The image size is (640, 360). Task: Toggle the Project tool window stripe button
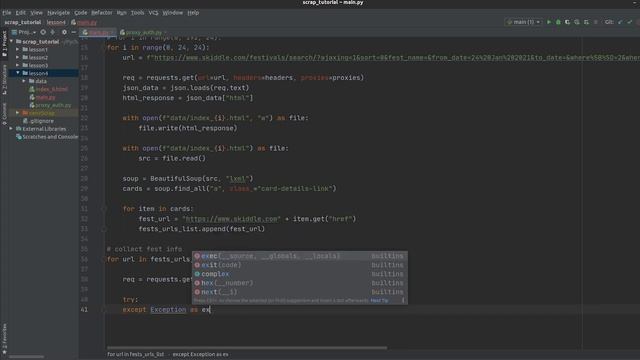click(x=4, y=44)
